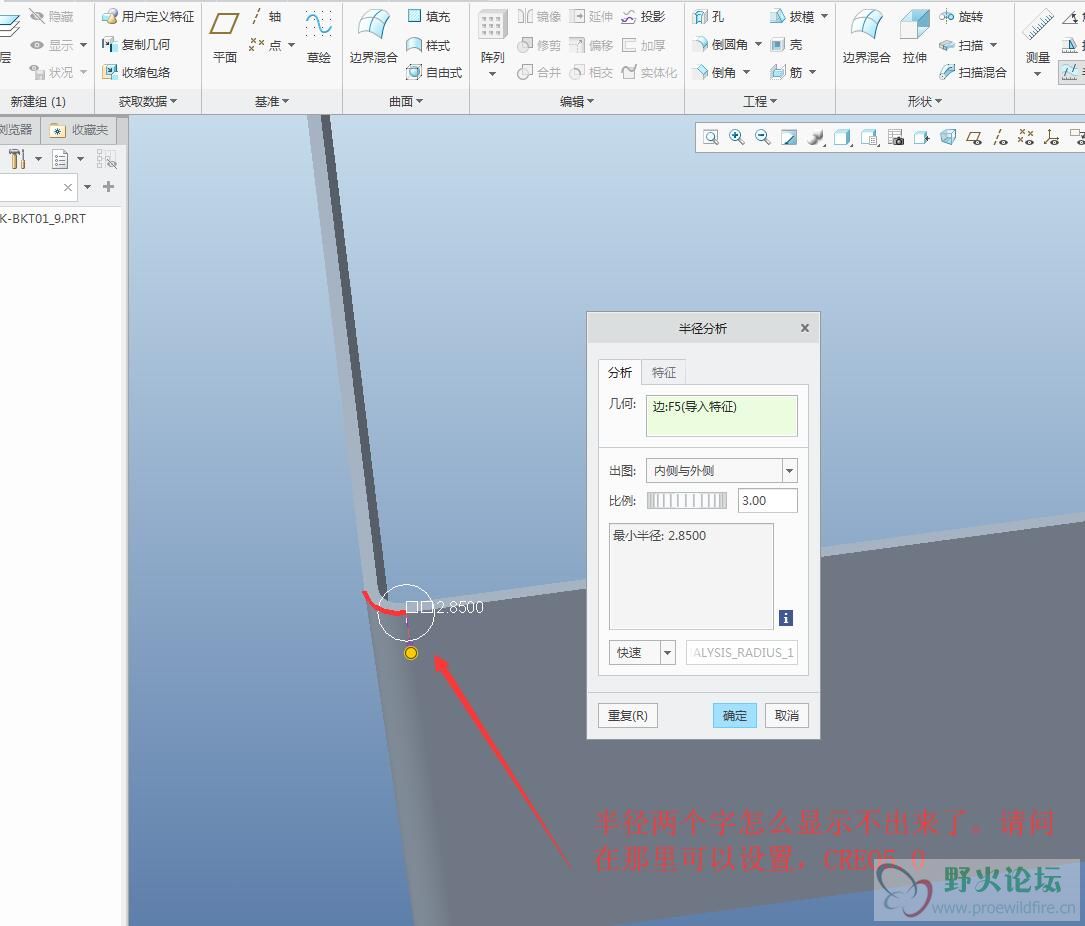Screen dimensions: 1085x926
Task: Expand the Round (倒圆角) dropdown arrow
Action: (x=758, y=44)
